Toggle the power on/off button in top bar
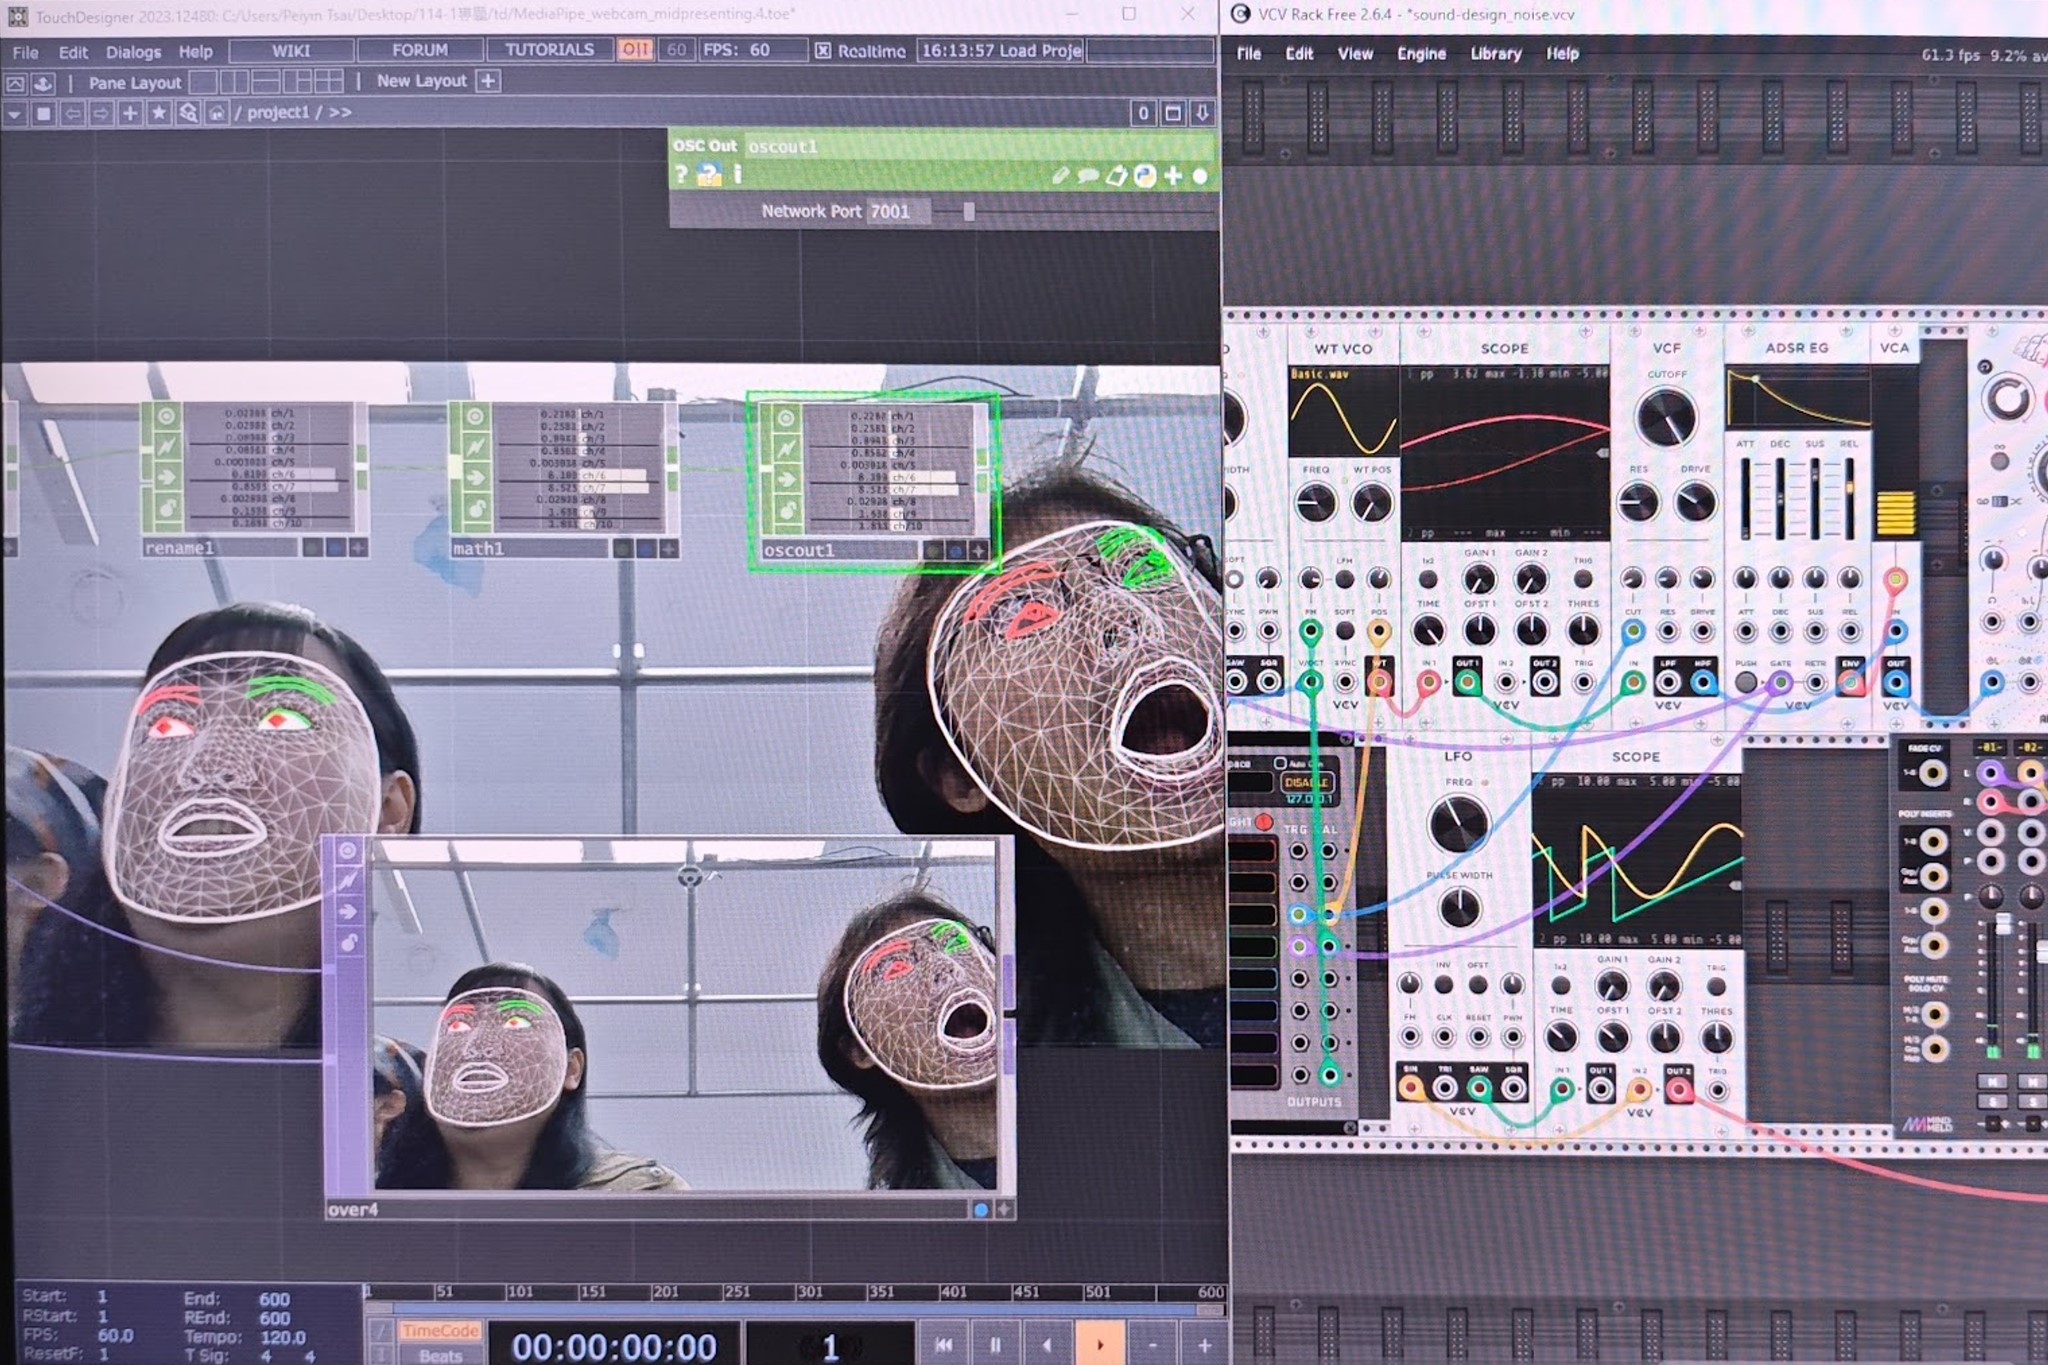This screenshot has width=2048, height=1365. (x=635, y=50)
